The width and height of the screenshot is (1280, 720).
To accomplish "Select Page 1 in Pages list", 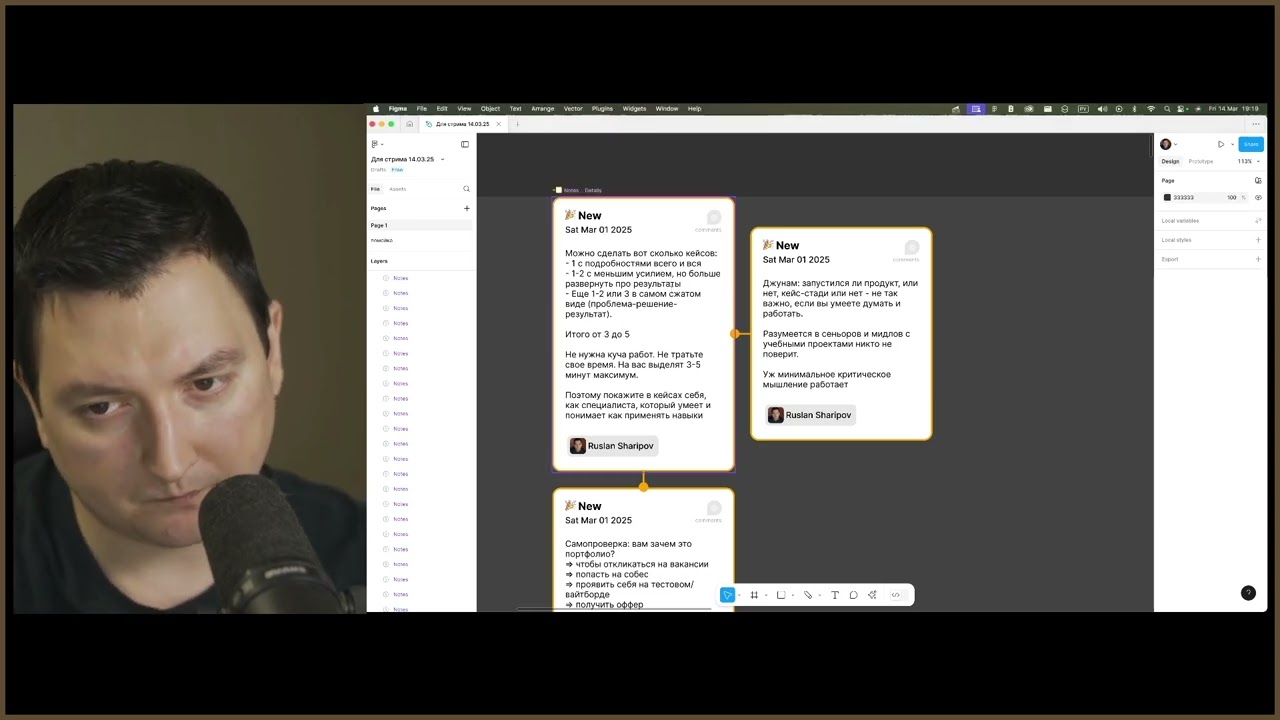I will click(x=420, y=225).
